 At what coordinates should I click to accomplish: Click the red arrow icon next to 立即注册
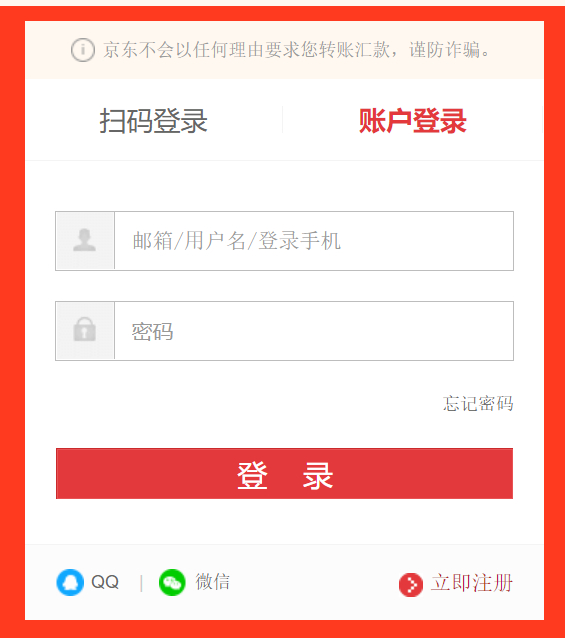[411, 585]
